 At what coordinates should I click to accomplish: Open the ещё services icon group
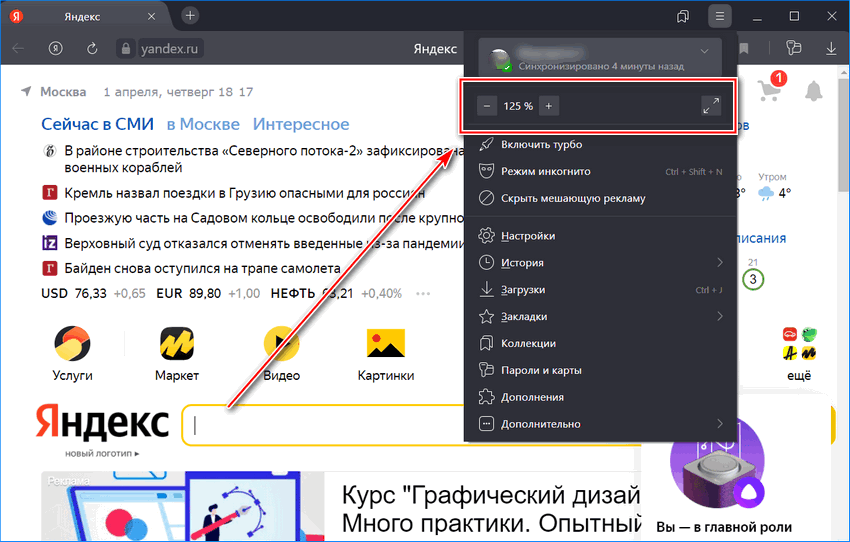pos(800,354)
